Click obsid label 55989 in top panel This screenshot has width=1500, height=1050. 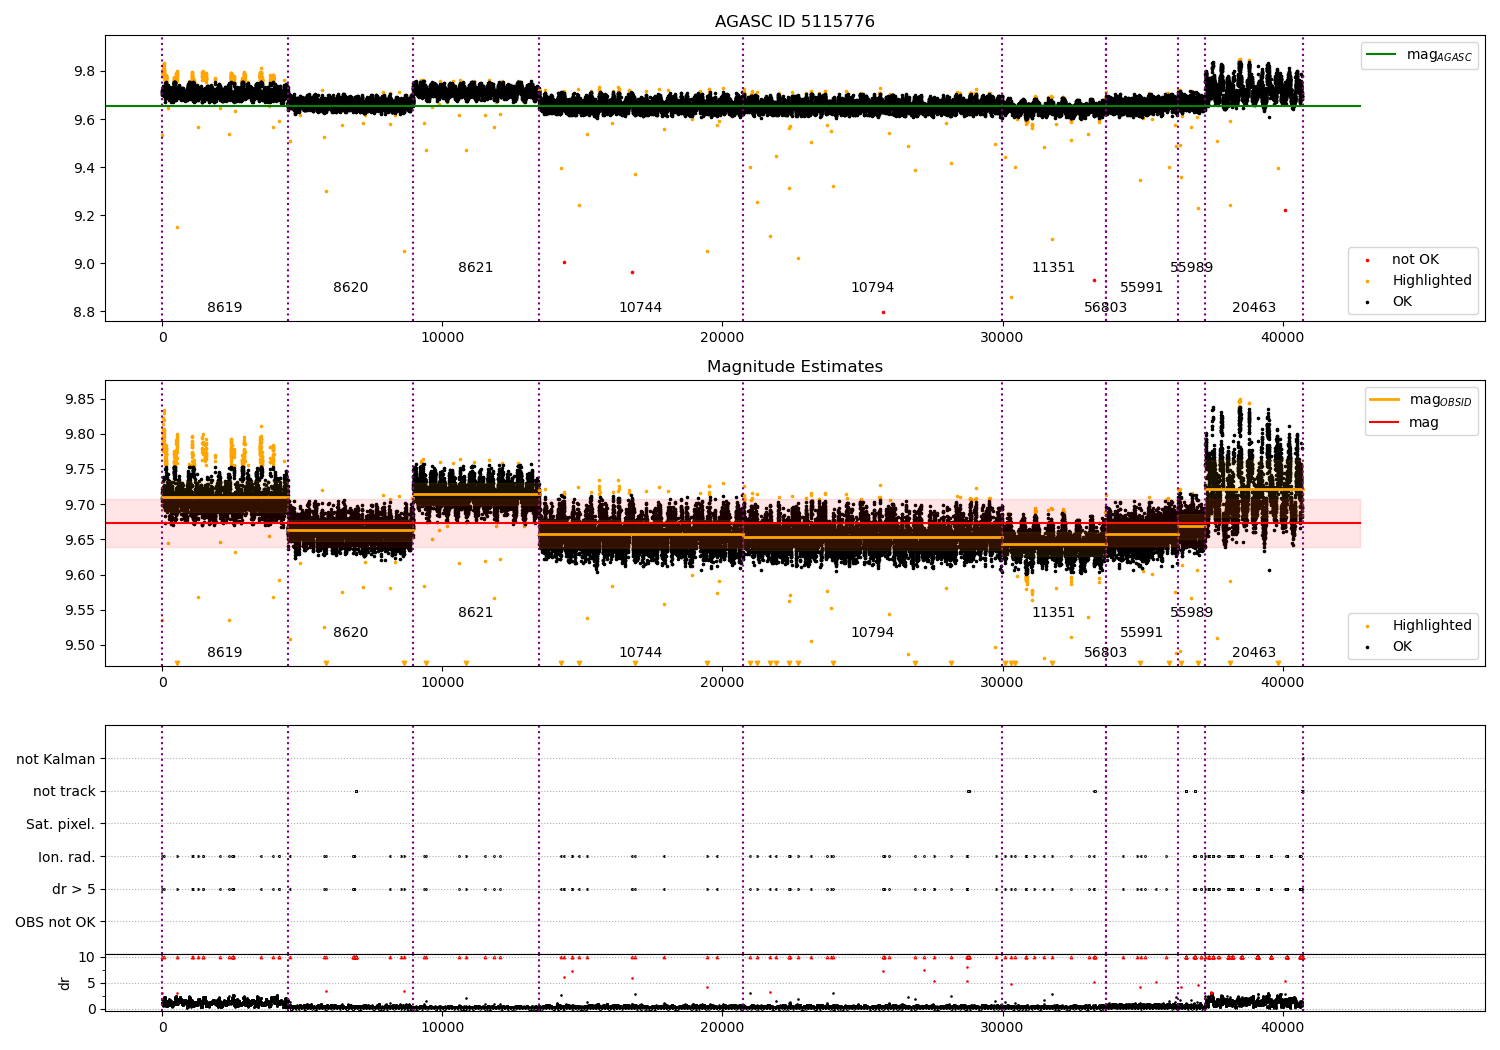click(1192, 268)
